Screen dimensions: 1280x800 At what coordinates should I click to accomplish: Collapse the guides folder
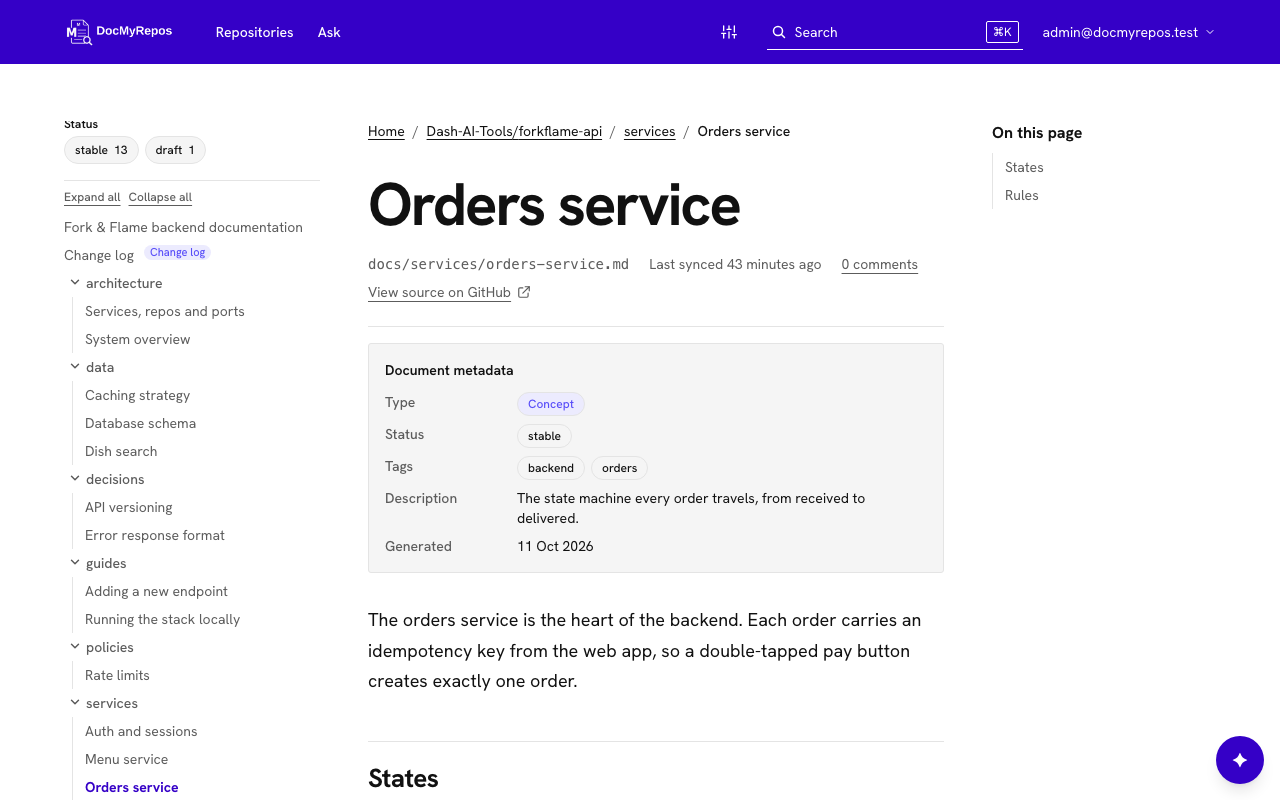tap(75, 563)
